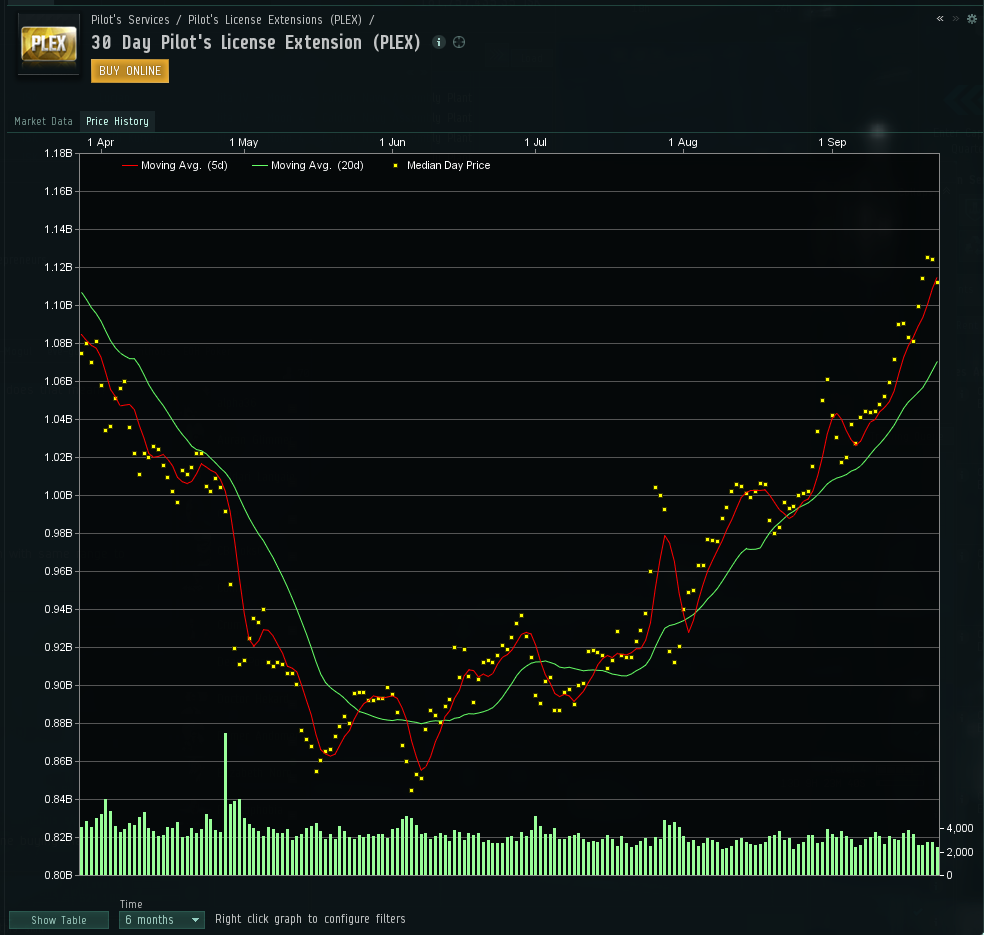Click the '4,000' volume axis label
This screenshot has width=984, height=935.
[x=960, y=829]
